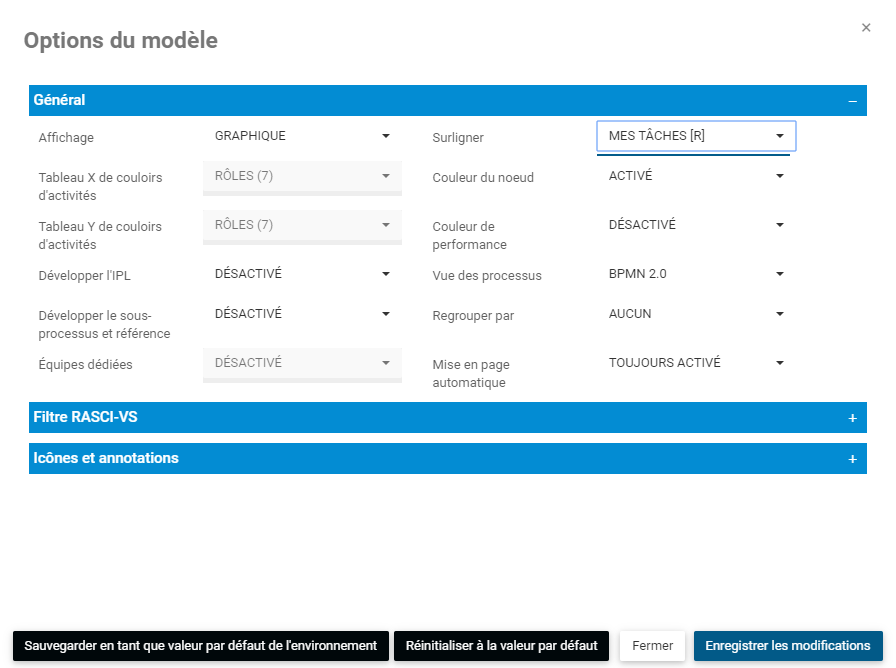
Task: Click Réinitialiser à la valeur par défaut
Action: pos(501,646)
